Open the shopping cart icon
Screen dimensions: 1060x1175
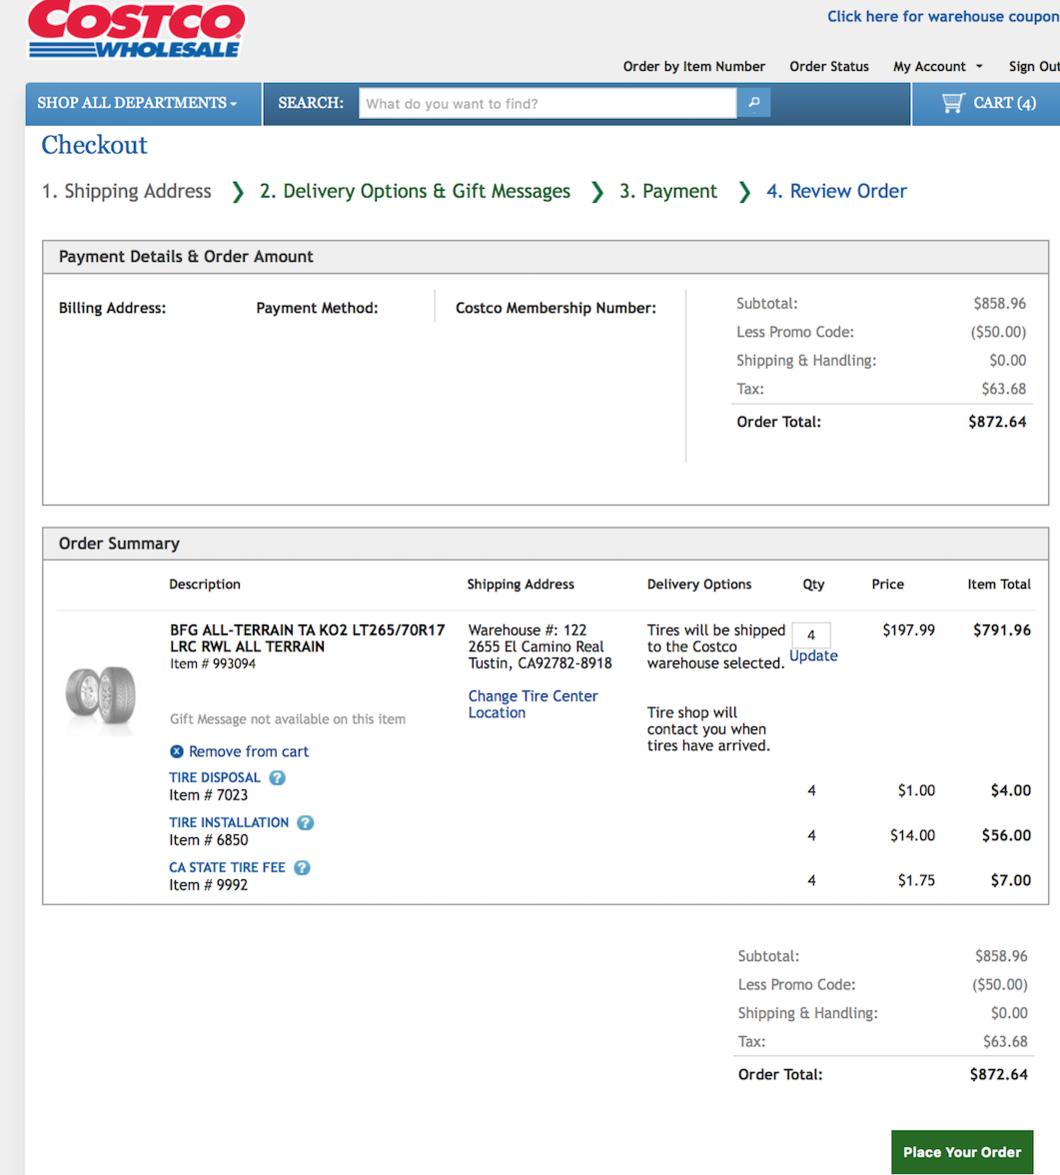tap(952, 103)
